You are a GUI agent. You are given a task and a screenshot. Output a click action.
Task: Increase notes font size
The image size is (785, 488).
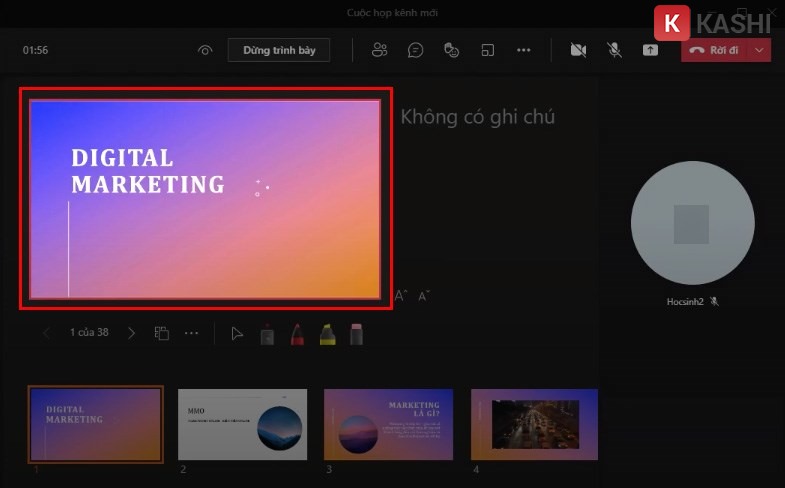pos(401,296)
